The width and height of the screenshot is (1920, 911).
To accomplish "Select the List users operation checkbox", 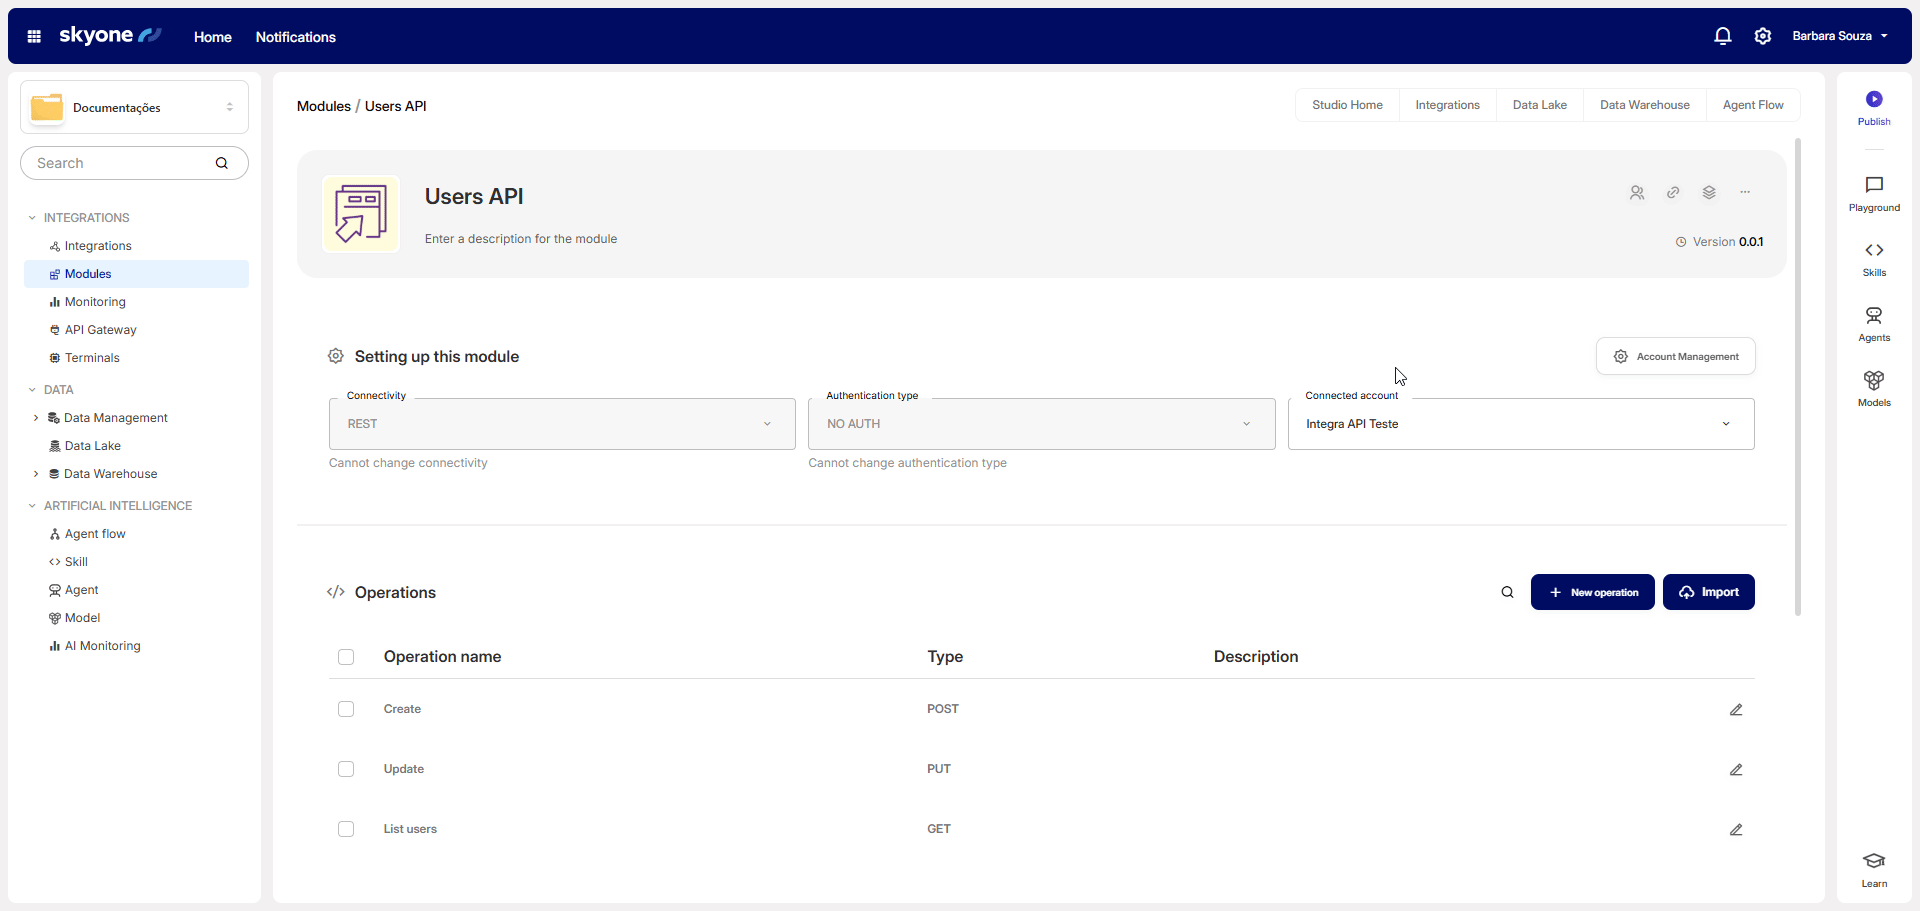I will [346, 829].
